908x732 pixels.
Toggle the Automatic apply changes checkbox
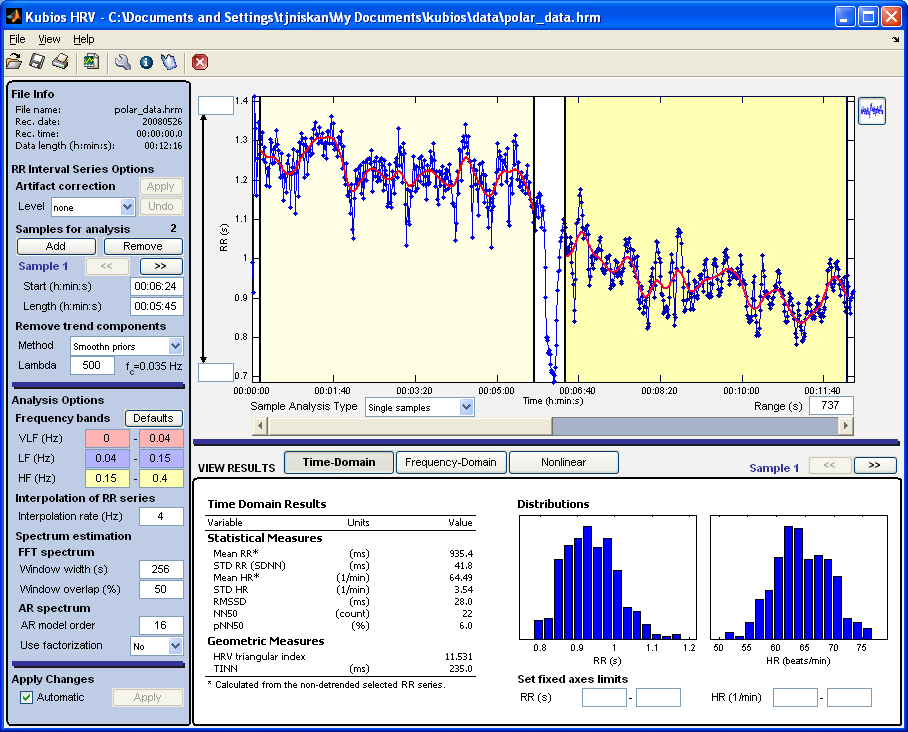(x=27, y=697)
